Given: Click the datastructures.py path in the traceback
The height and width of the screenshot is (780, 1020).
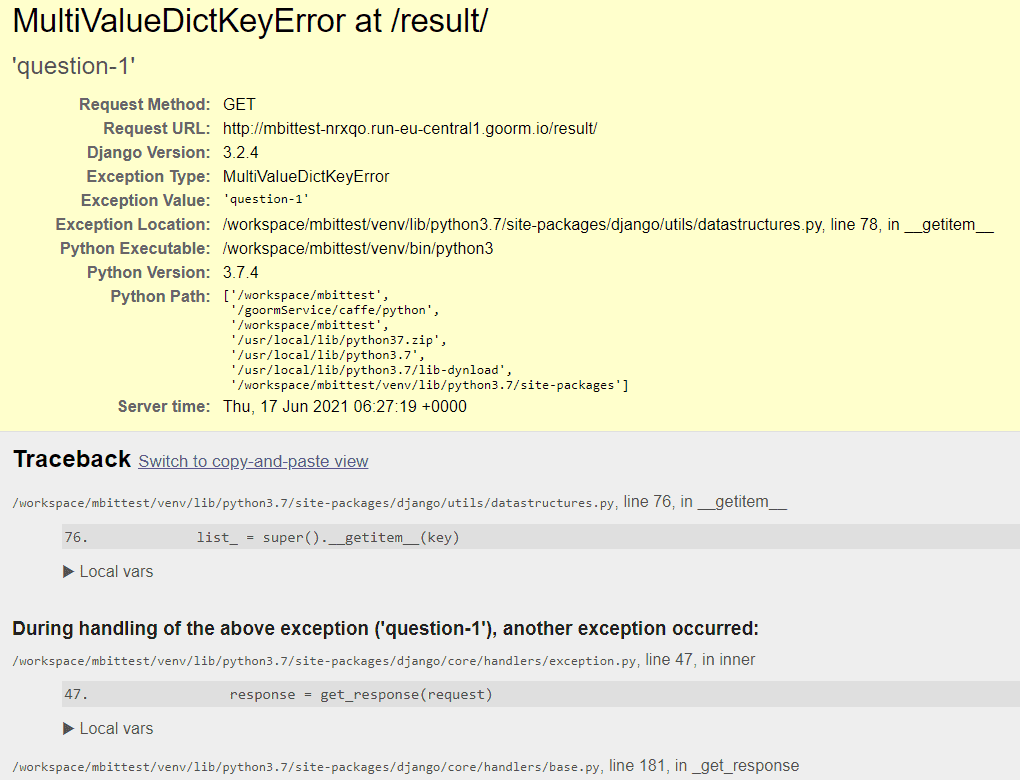Looking at the screenshot, I should [315, 502].
